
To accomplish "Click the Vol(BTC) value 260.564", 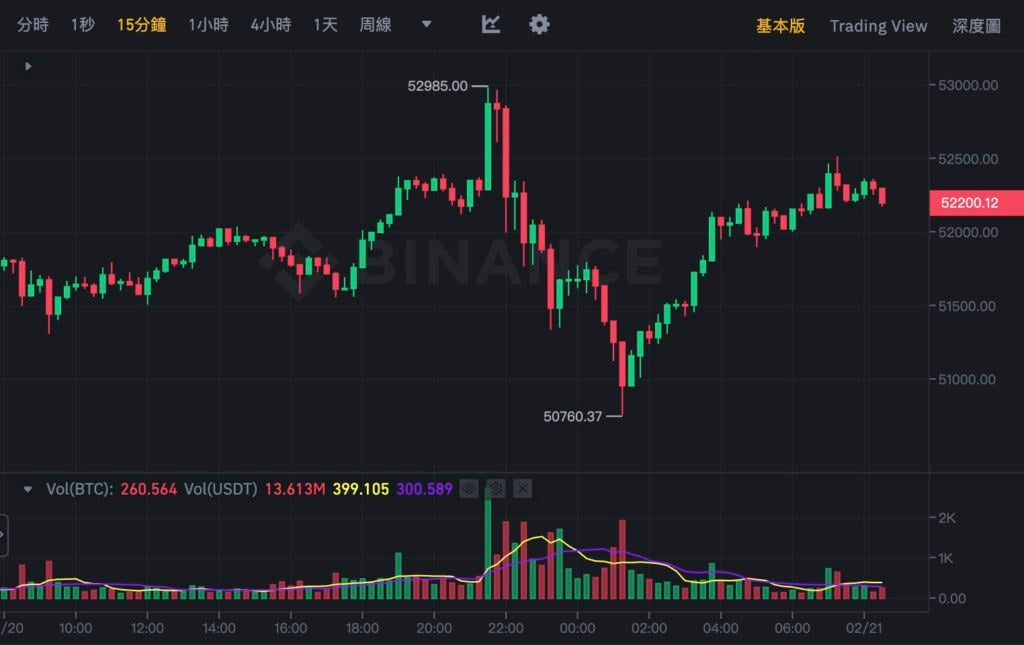I will click(148, 489).
